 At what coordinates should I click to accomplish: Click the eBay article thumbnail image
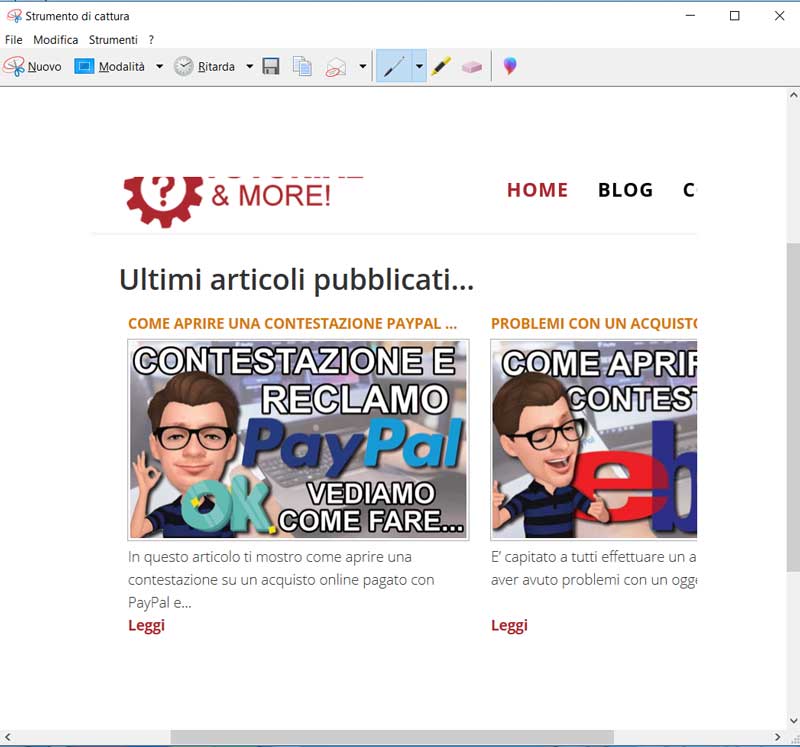click(594, 439)
